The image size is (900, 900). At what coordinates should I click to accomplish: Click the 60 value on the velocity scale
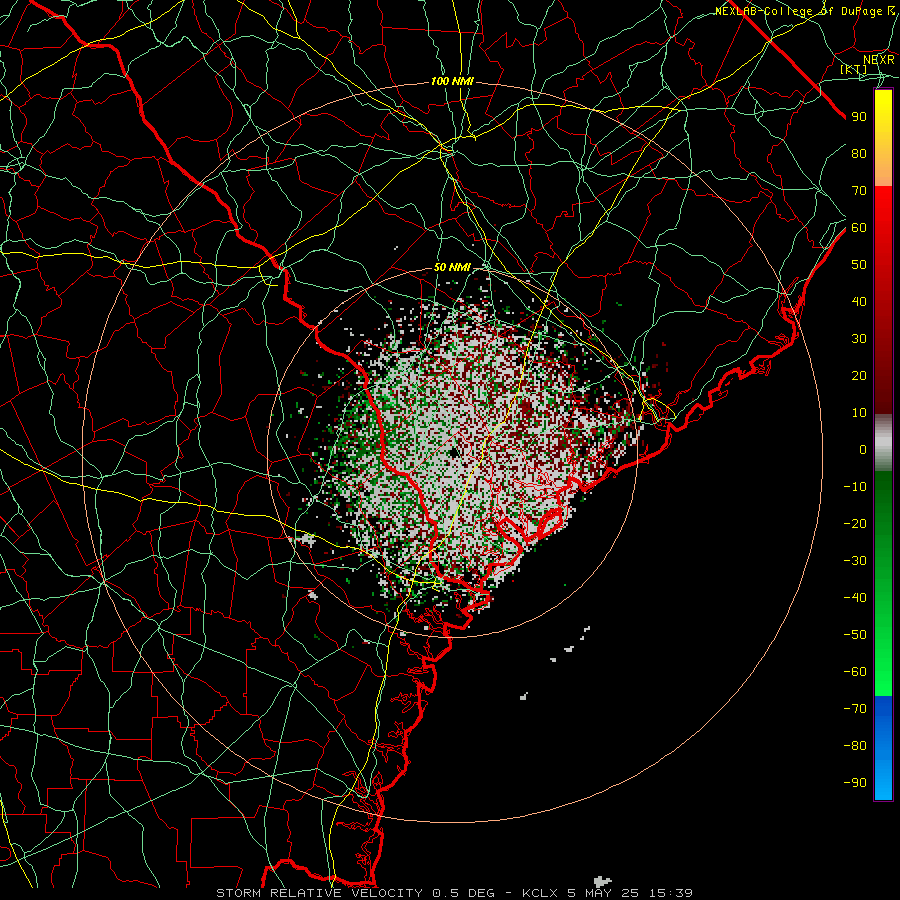[859, 228]
